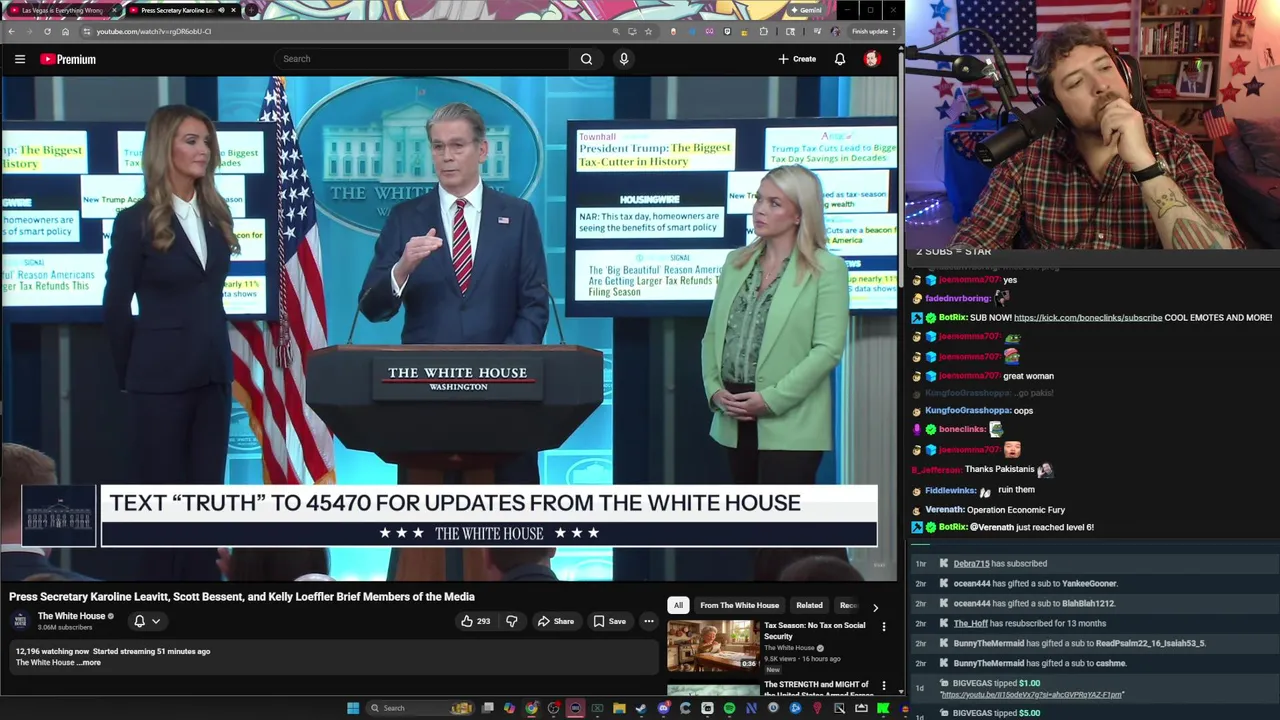Focus the YouTube search field
This screenshot has width=1280, height=720.
tap(424, 59)
